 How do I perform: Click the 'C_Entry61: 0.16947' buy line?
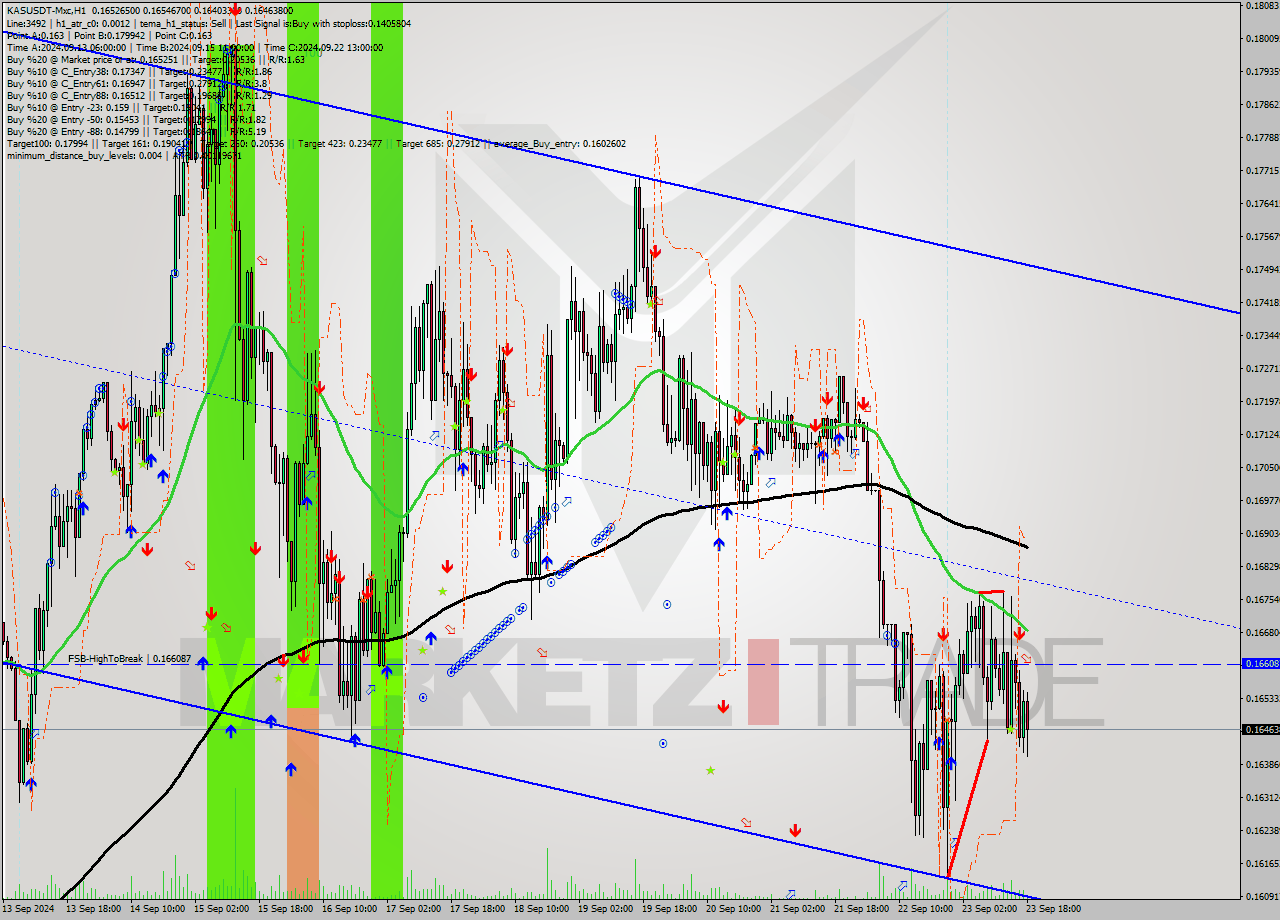tap(136, 83)
